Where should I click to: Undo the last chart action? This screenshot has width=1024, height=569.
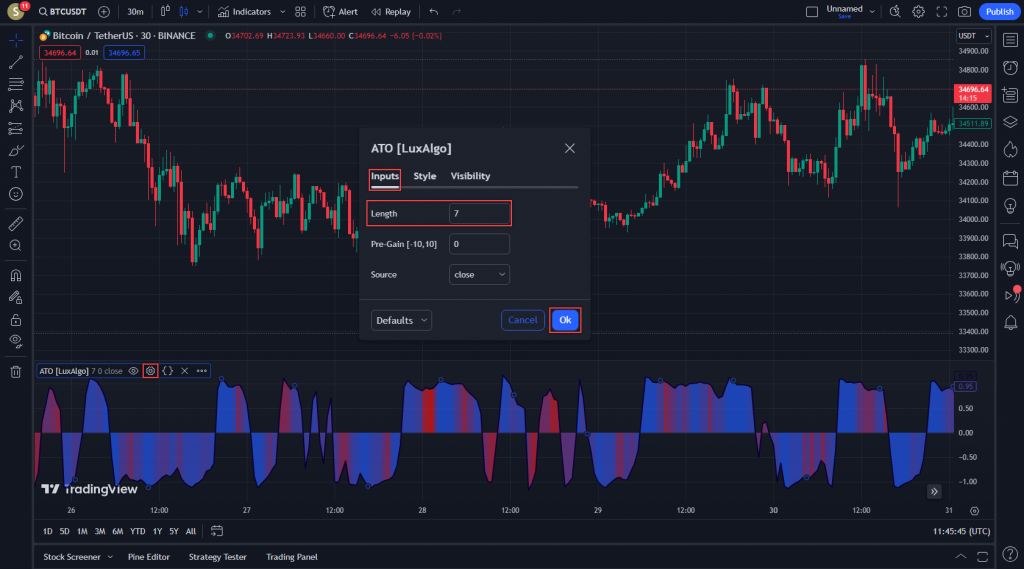434,12
